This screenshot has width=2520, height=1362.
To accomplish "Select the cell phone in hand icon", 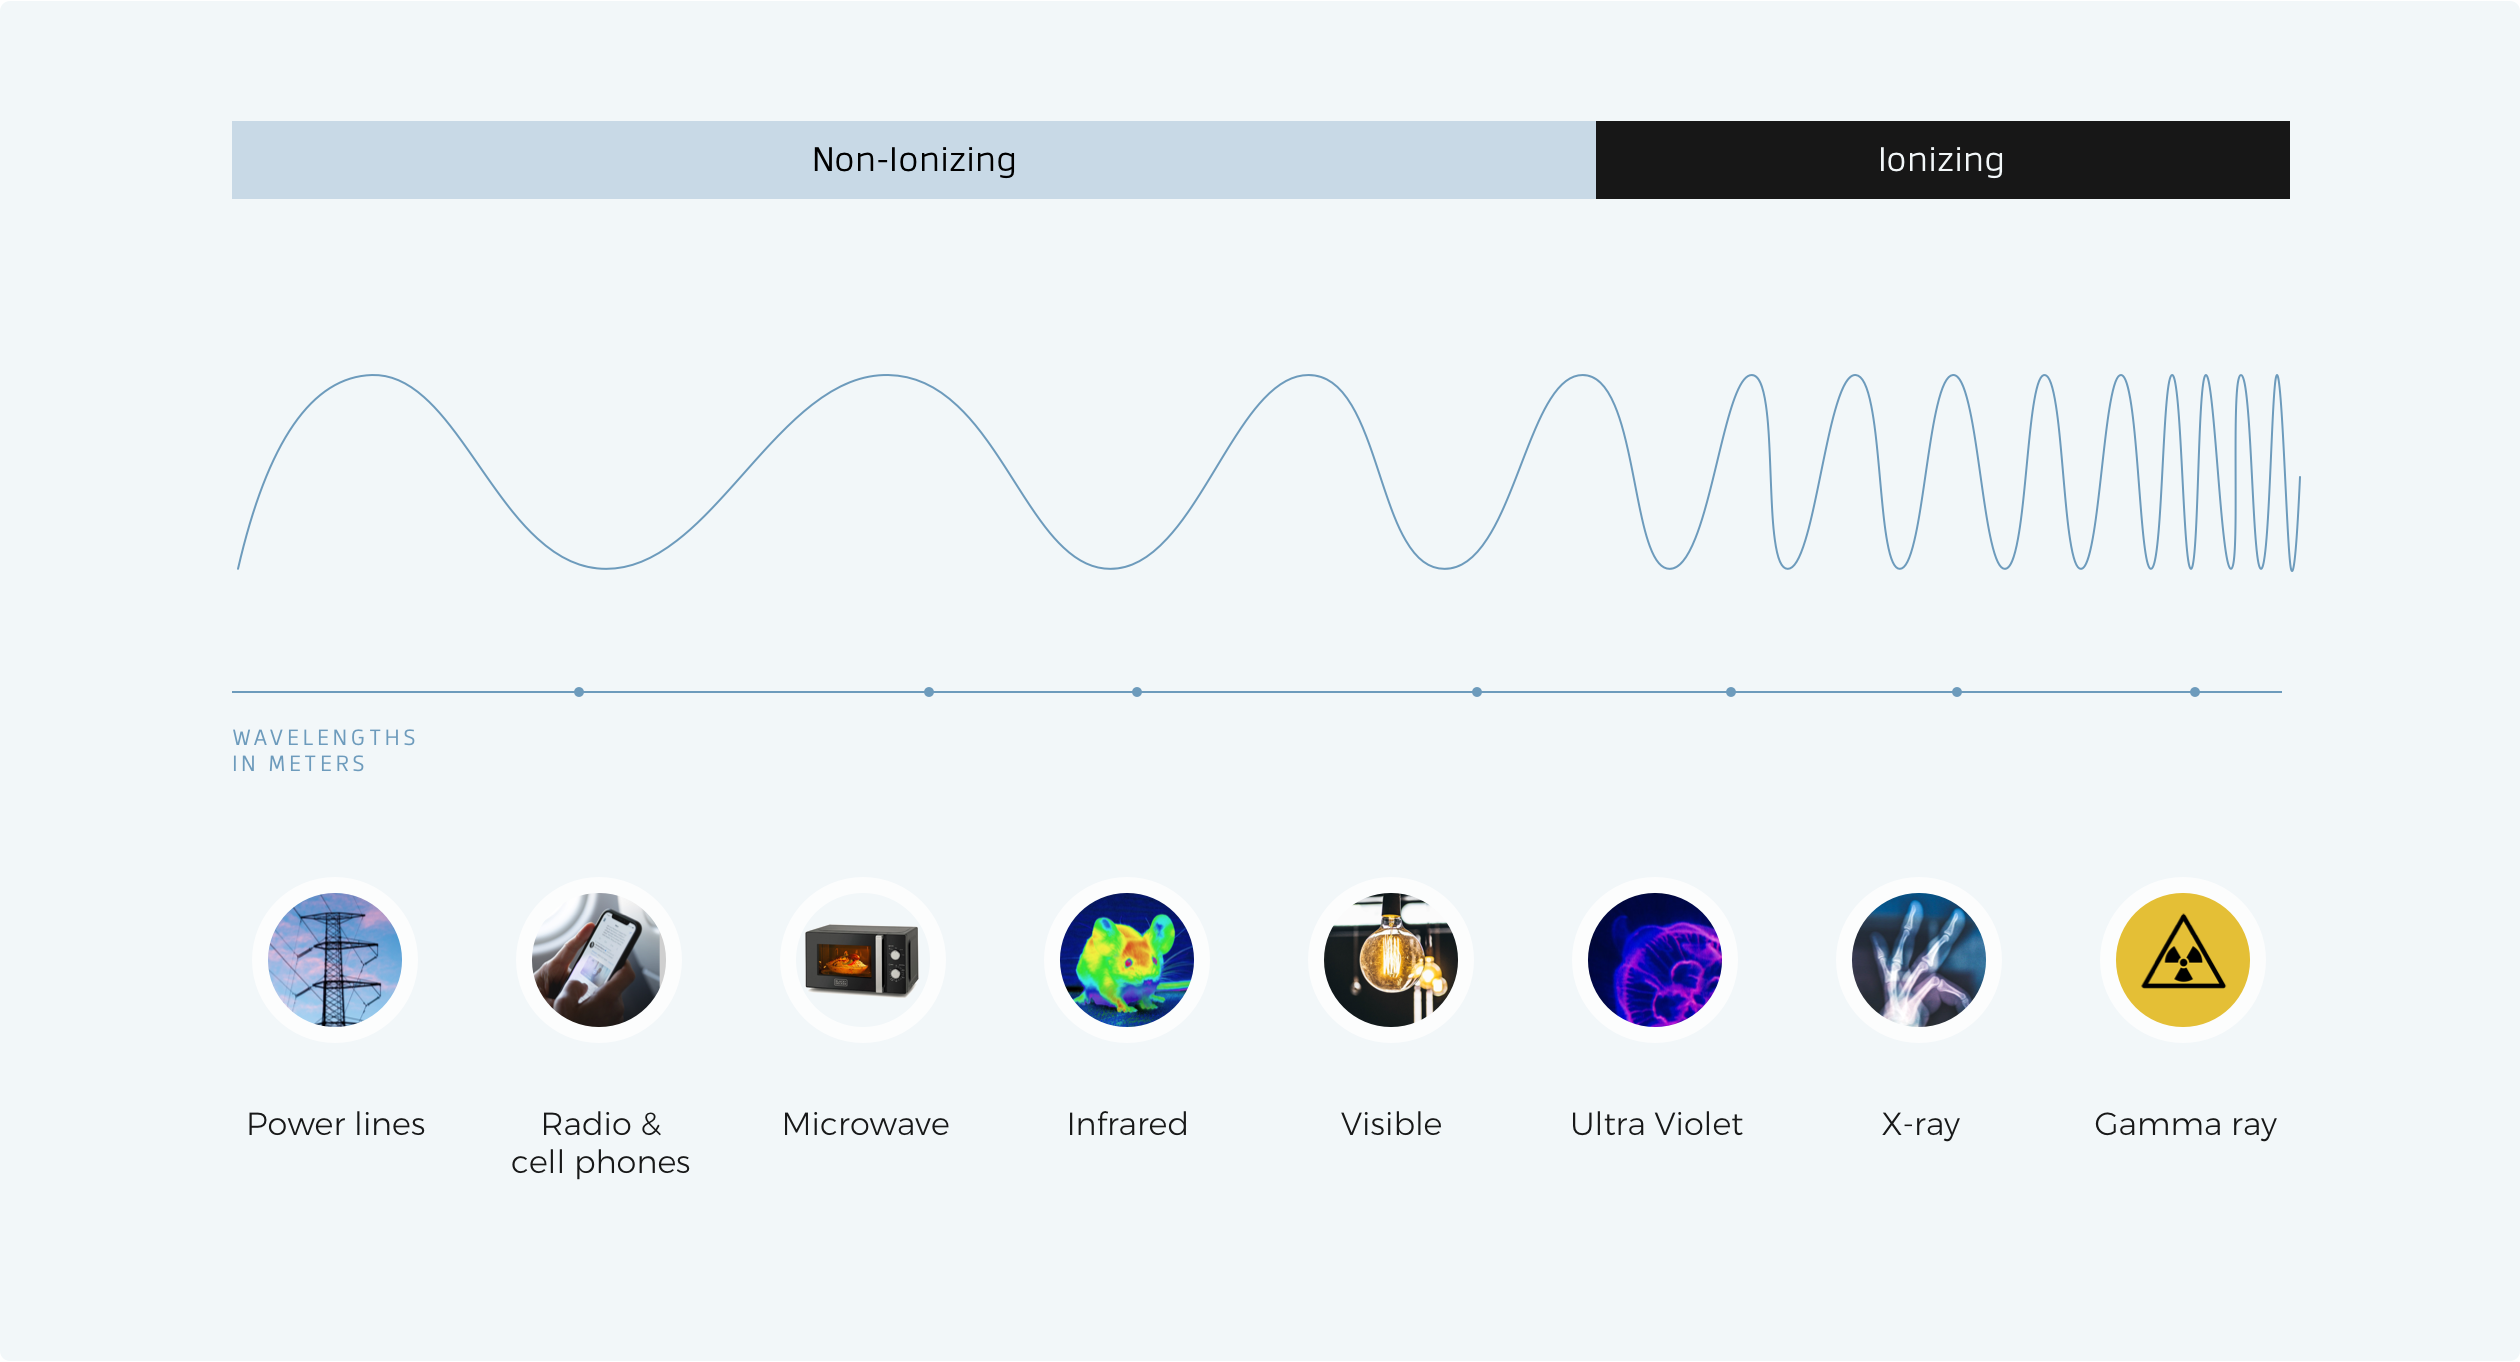I will [599, 960].
